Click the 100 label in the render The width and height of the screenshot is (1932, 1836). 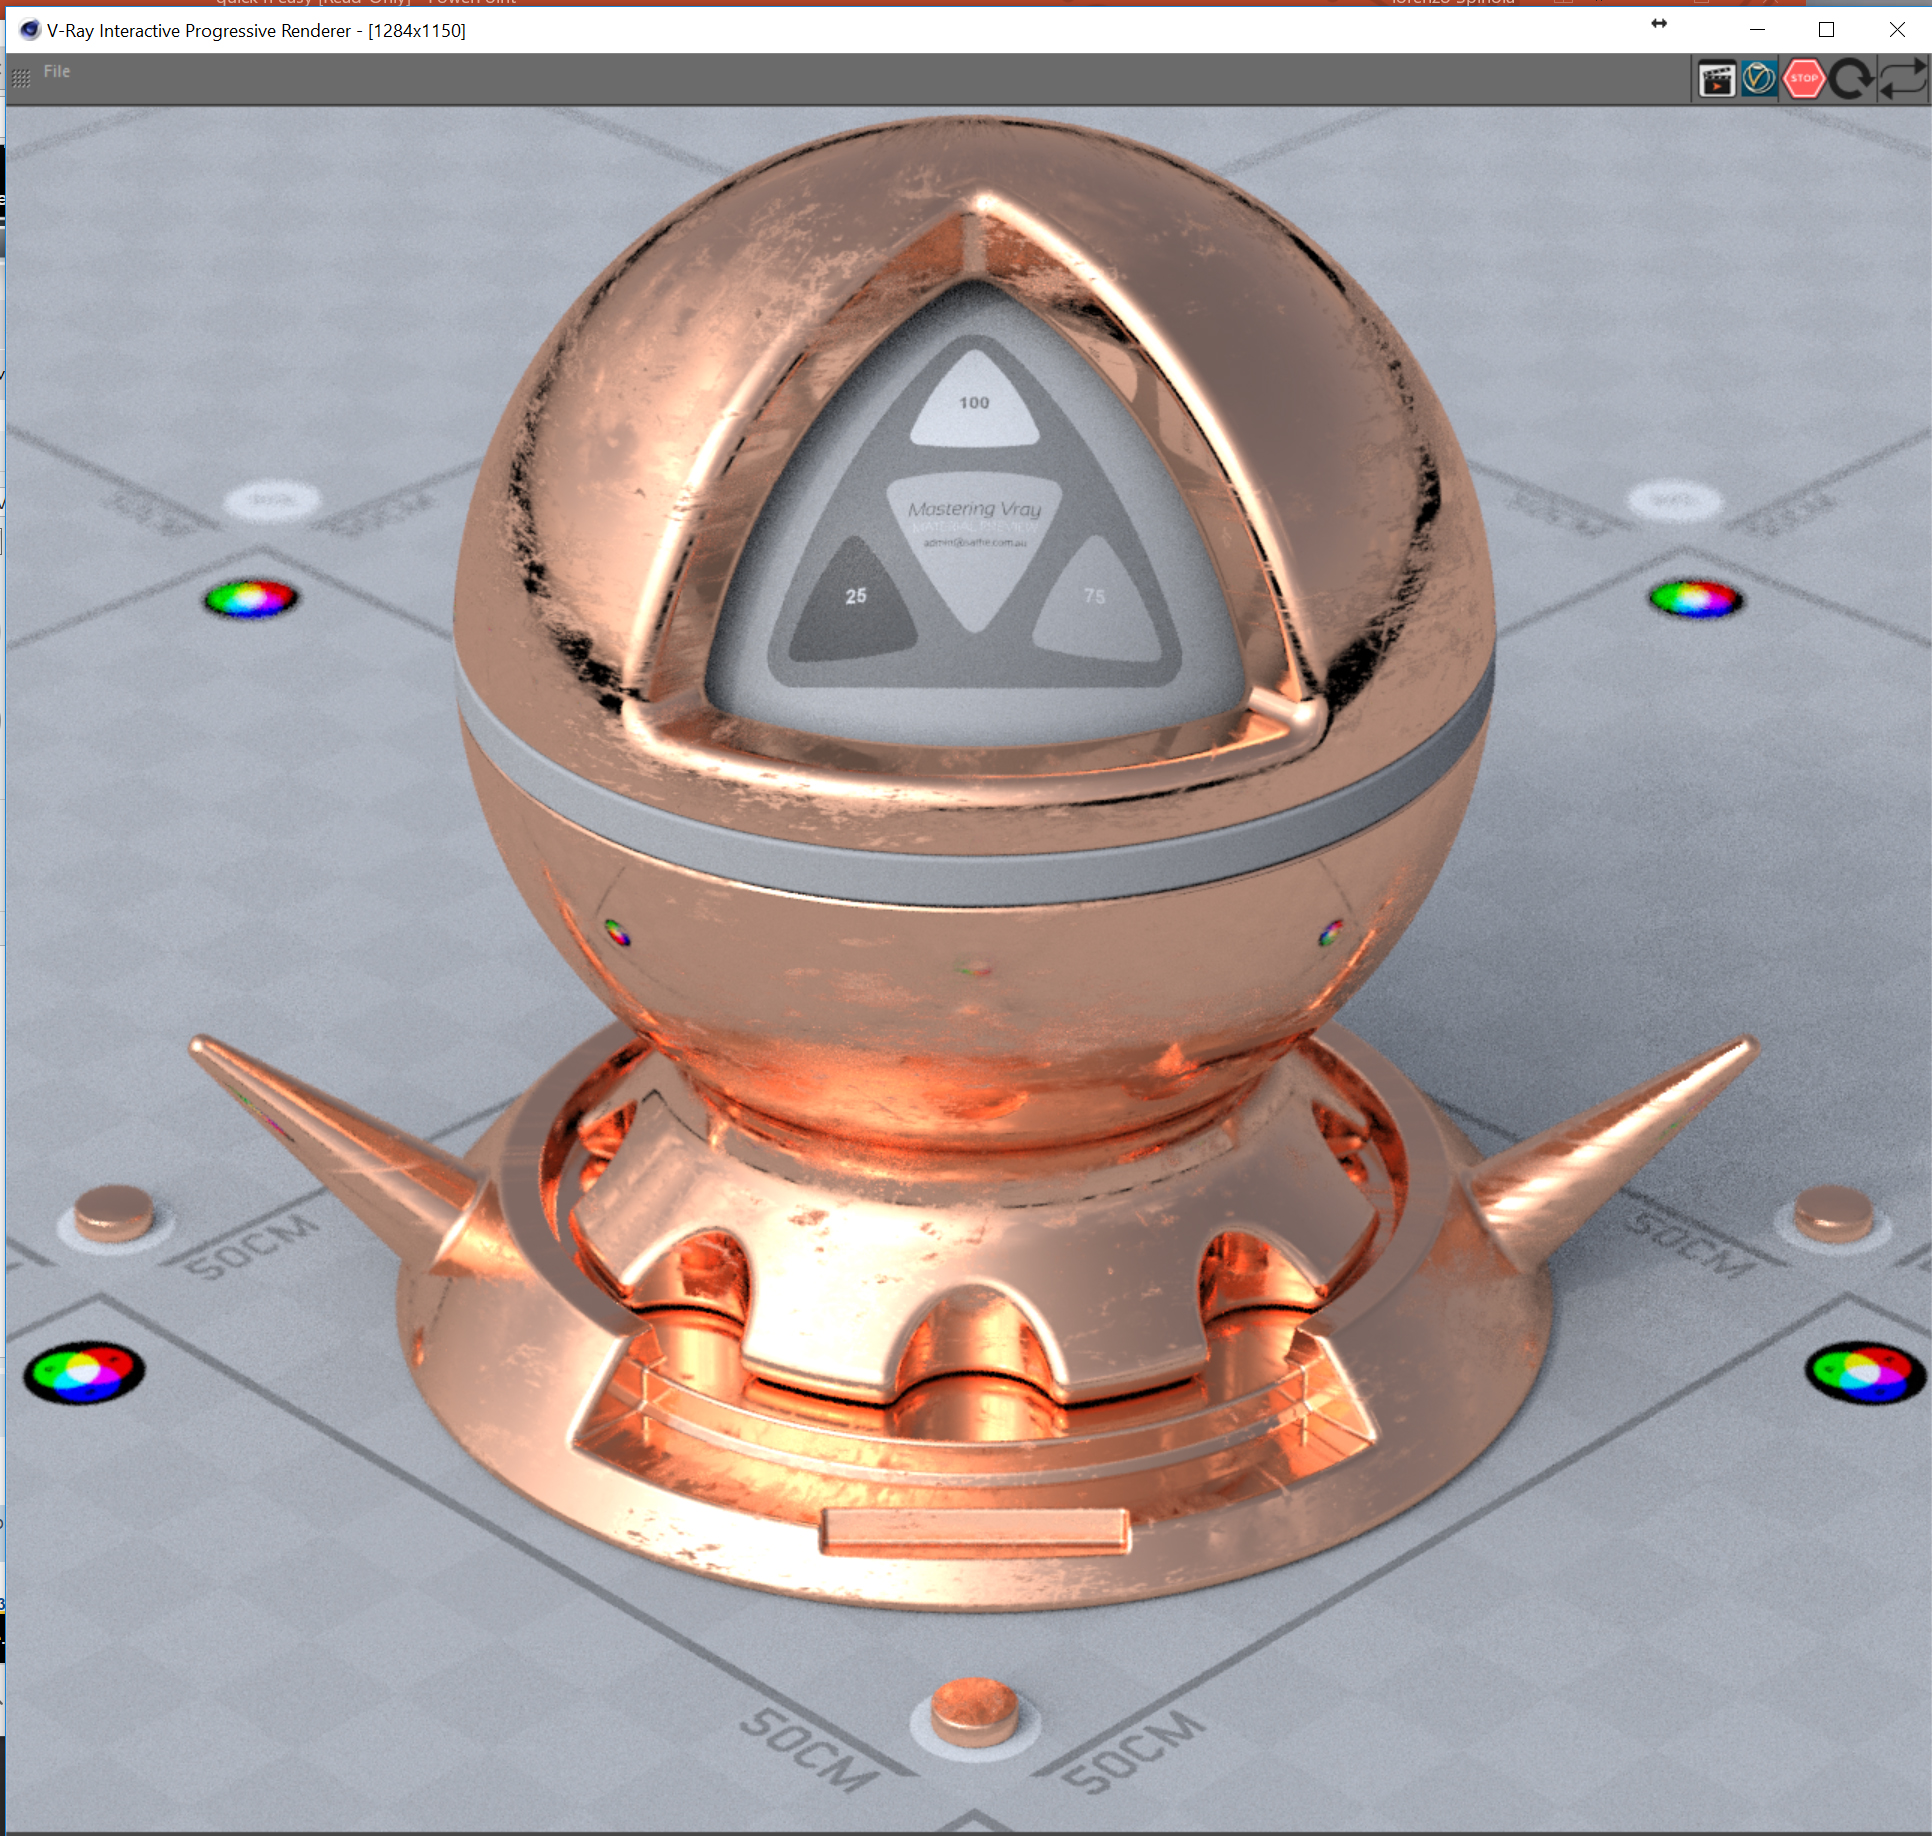coord(974,403)
